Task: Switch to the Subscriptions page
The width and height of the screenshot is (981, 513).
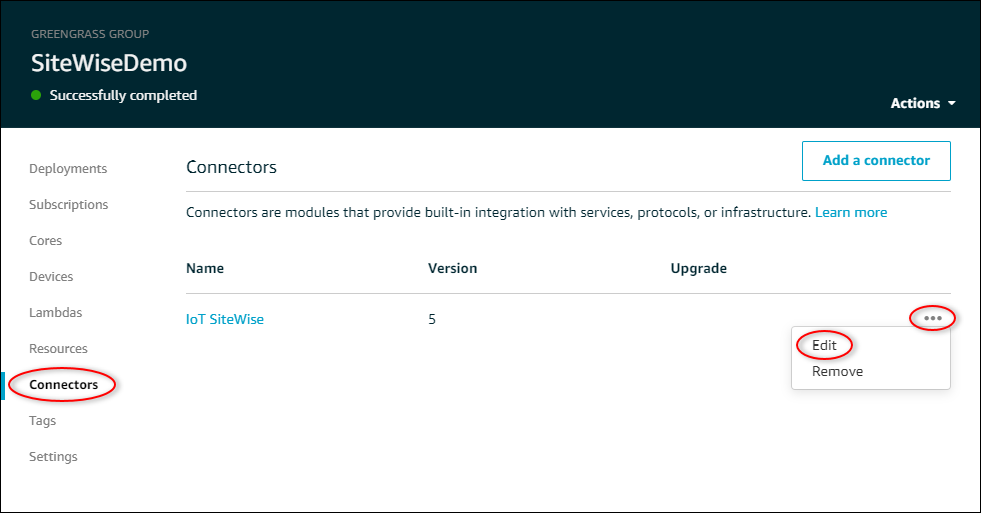Action: 69,205
